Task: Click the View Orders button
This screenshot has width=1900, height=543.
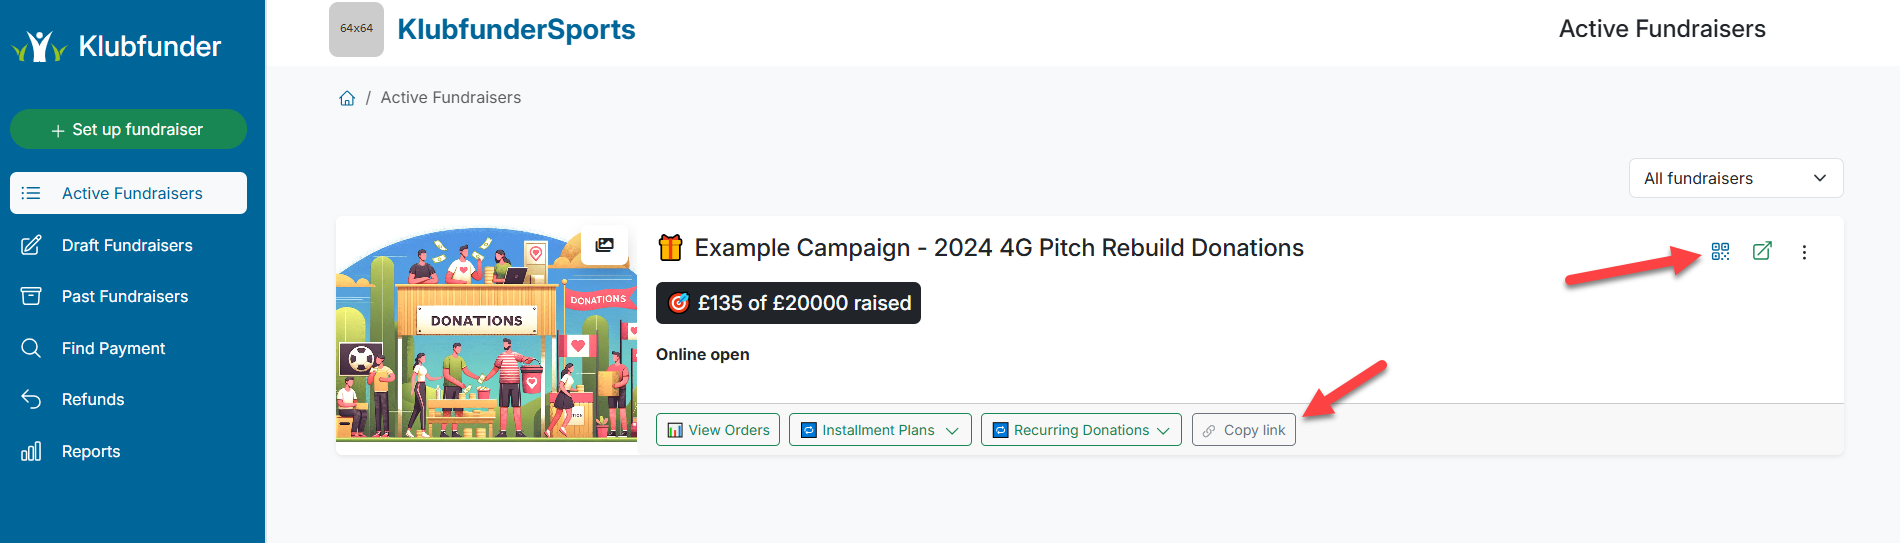Action: 718,430
